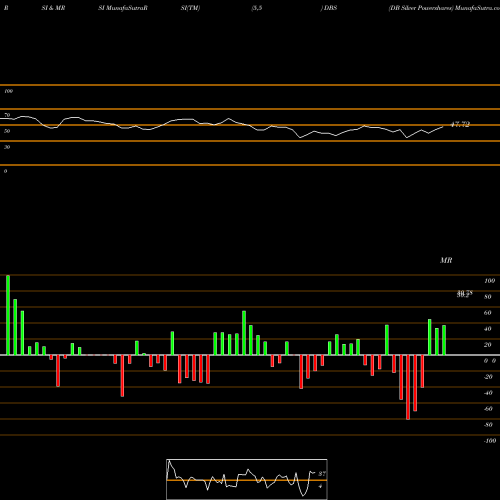Click the MR axis label -100
The height and width of the screenshot is (500, 500).
pyautogui.click(x=490, y=441)
